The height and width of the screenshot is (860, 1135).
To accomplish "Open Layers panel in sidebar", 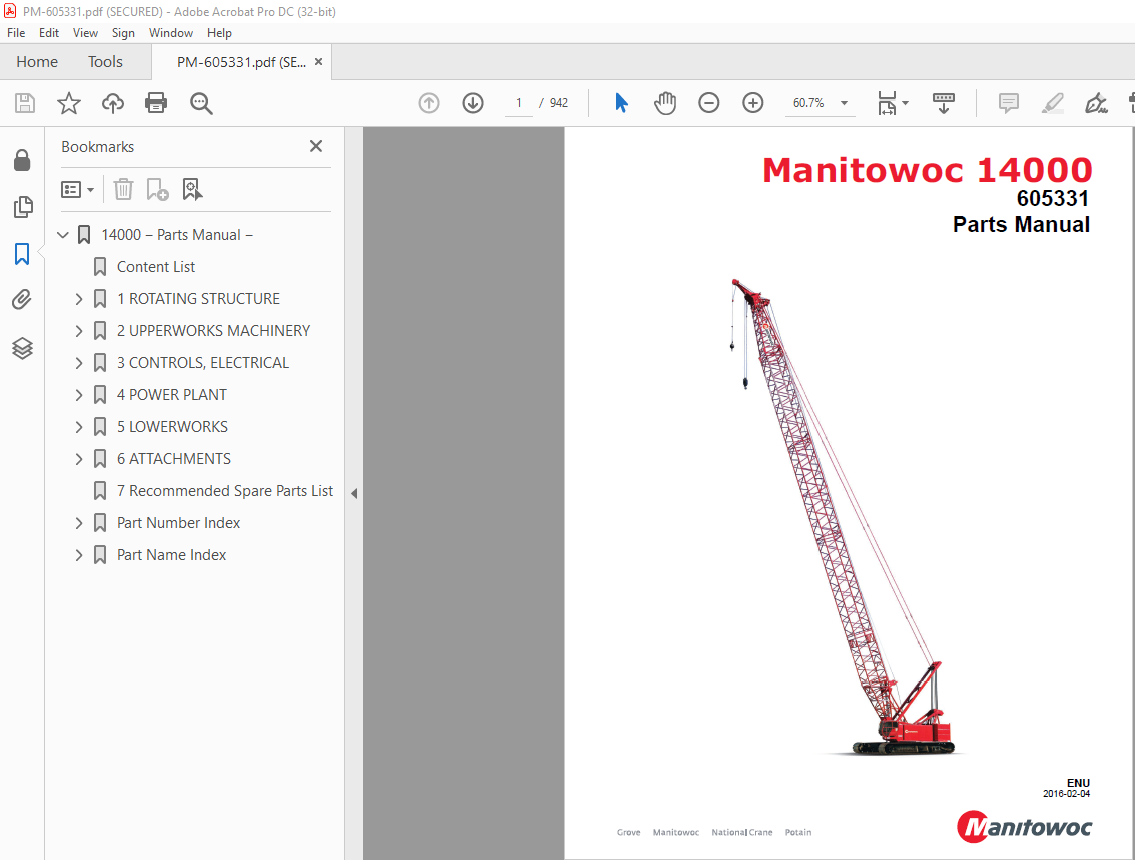I will pos(22,348).
